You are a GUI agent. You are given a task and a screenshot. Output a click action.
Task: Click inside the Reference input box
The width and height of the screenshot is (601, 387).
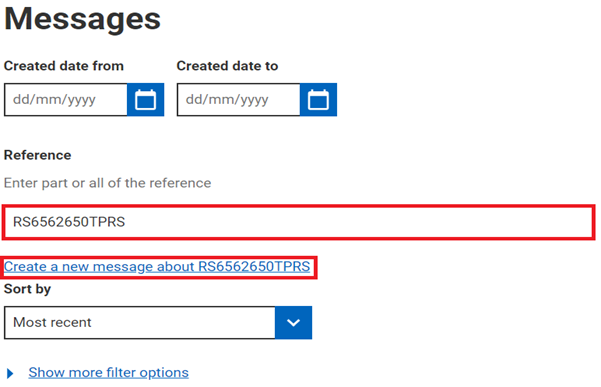[299, 222]
